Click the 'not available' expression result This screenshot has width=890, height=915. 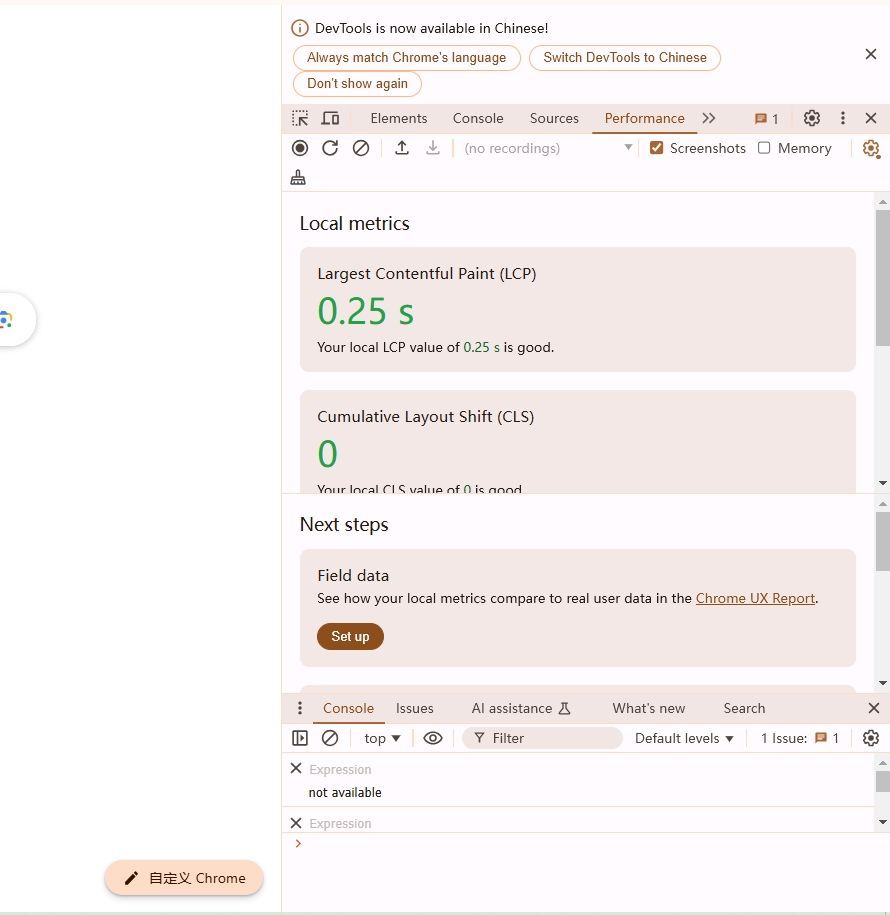(x=345, y=792)
